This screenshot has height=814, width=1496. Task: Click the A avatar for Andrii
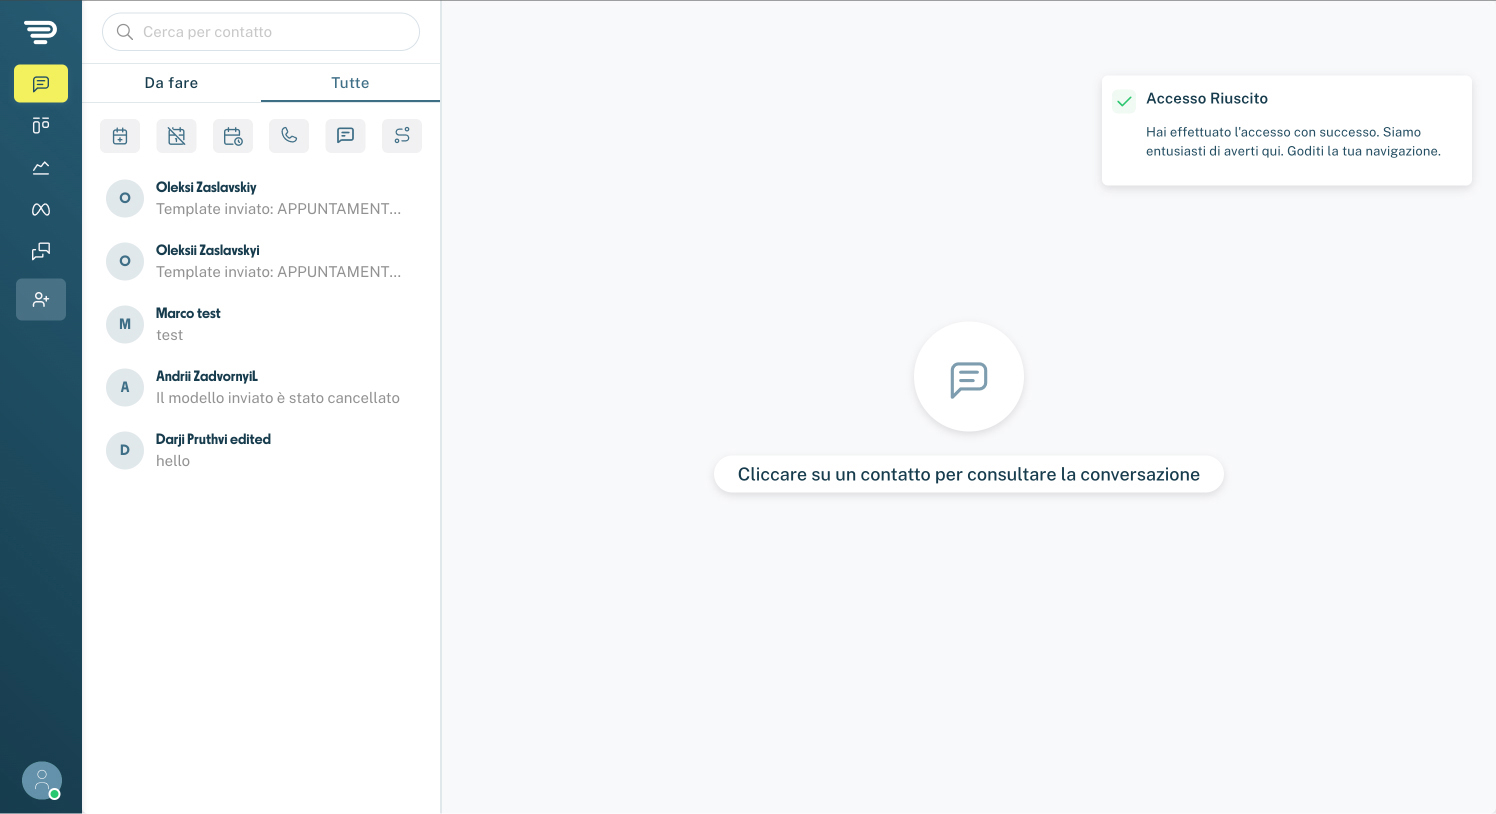125,387
